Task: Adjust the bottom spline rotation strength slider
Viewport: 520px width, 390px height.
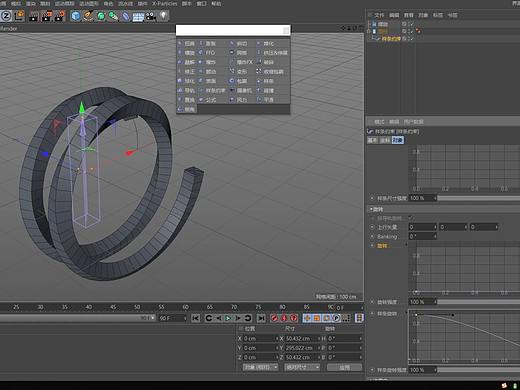Action: [x=479, y=370]
